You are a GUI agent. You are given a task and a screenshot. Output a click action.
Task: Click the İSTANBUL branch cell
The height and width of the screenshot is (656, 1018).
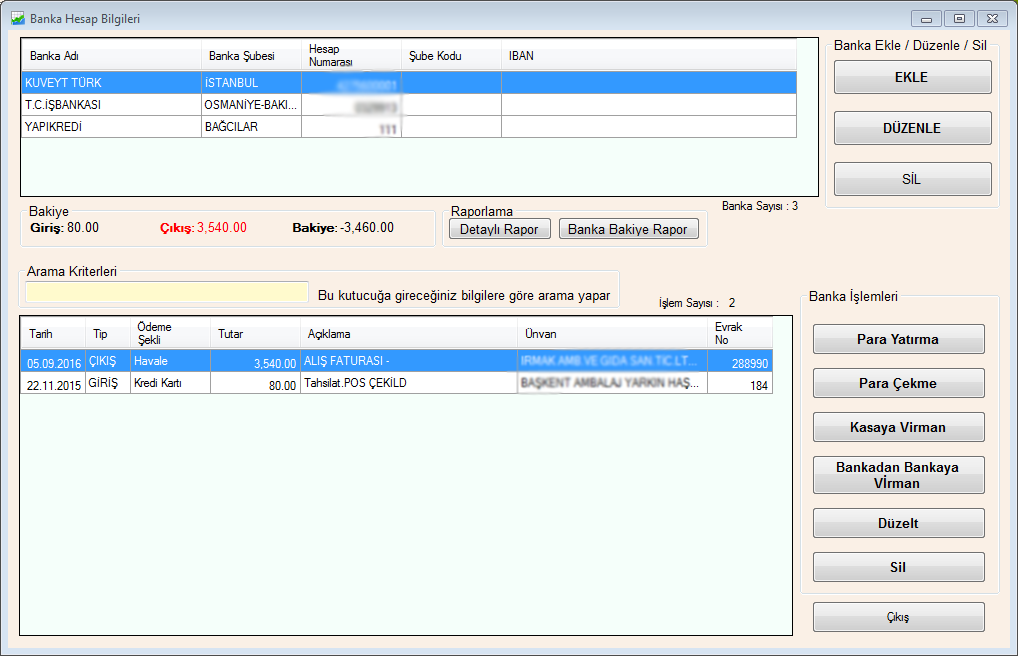point(251,82)
